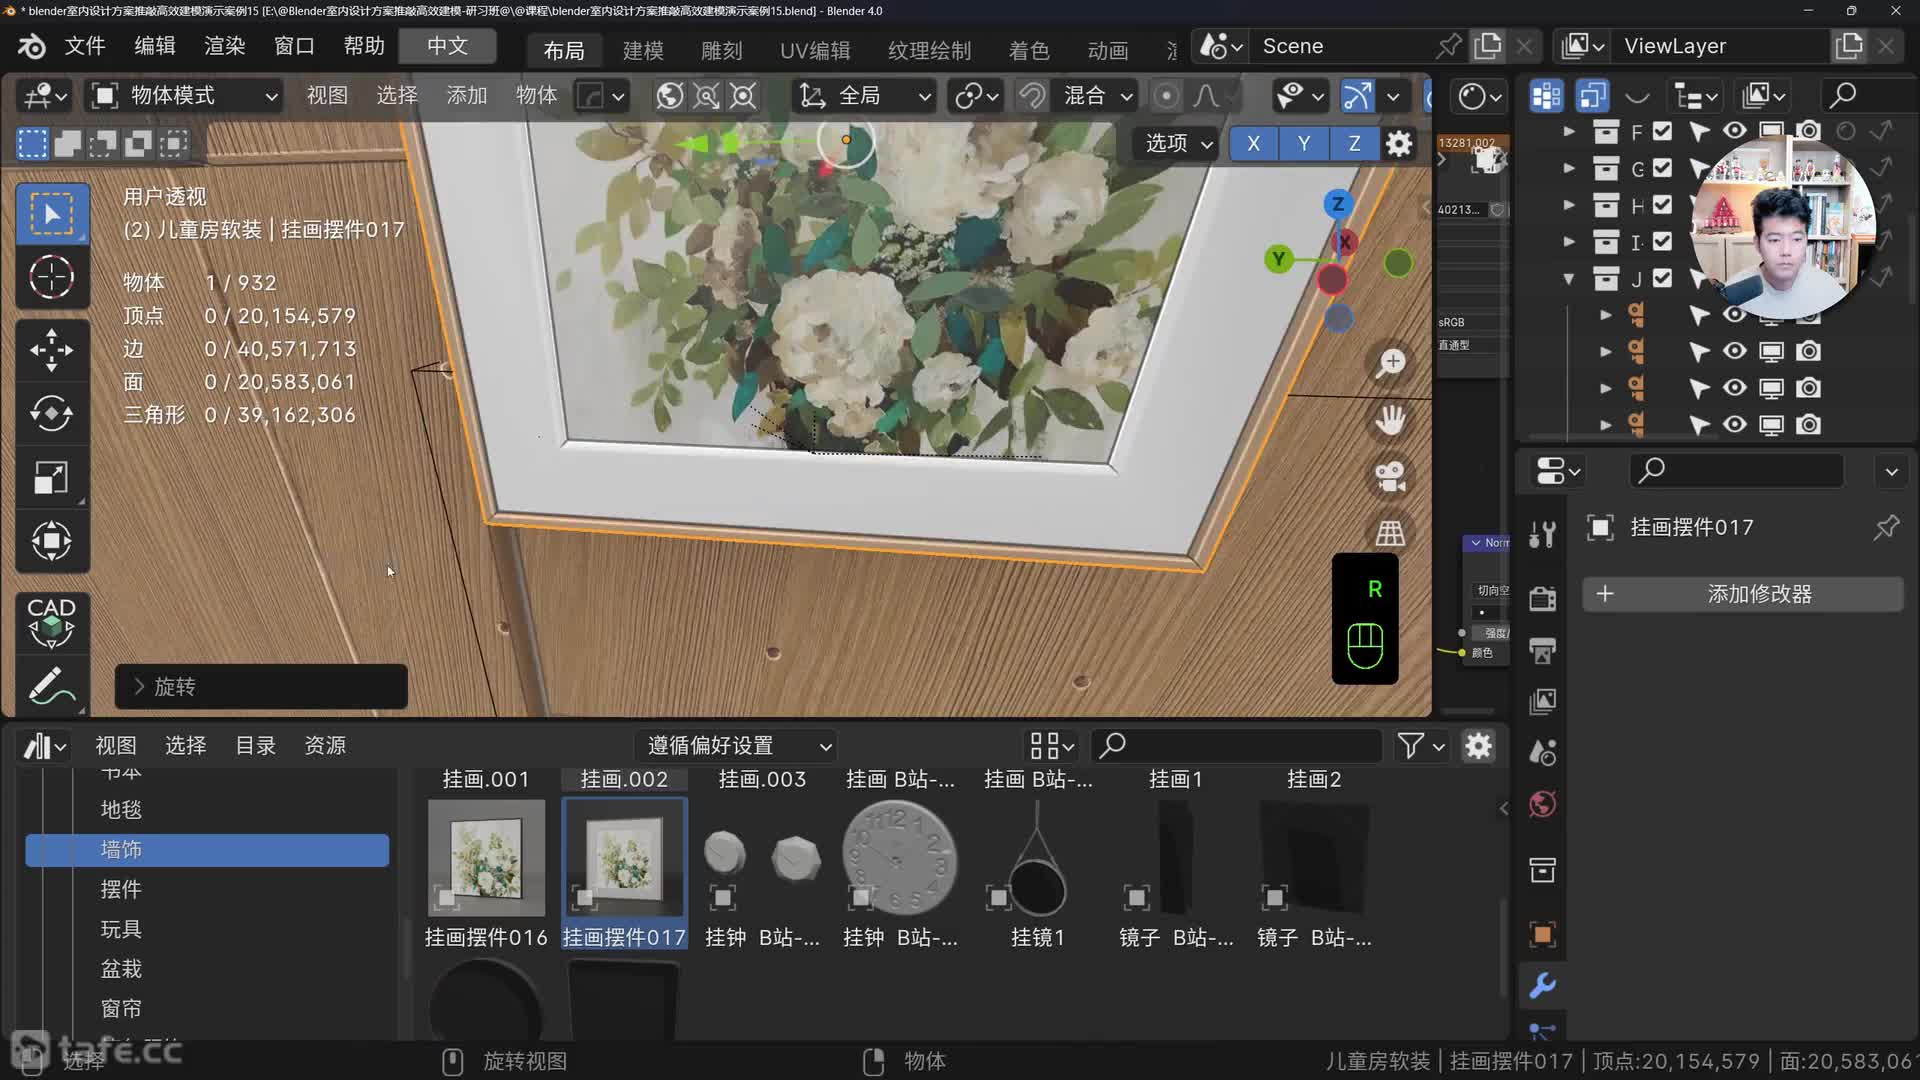Select the Annotate pencil tool
The height and width of the screenshot is (1080, 1920).
[x=51, y=686]
